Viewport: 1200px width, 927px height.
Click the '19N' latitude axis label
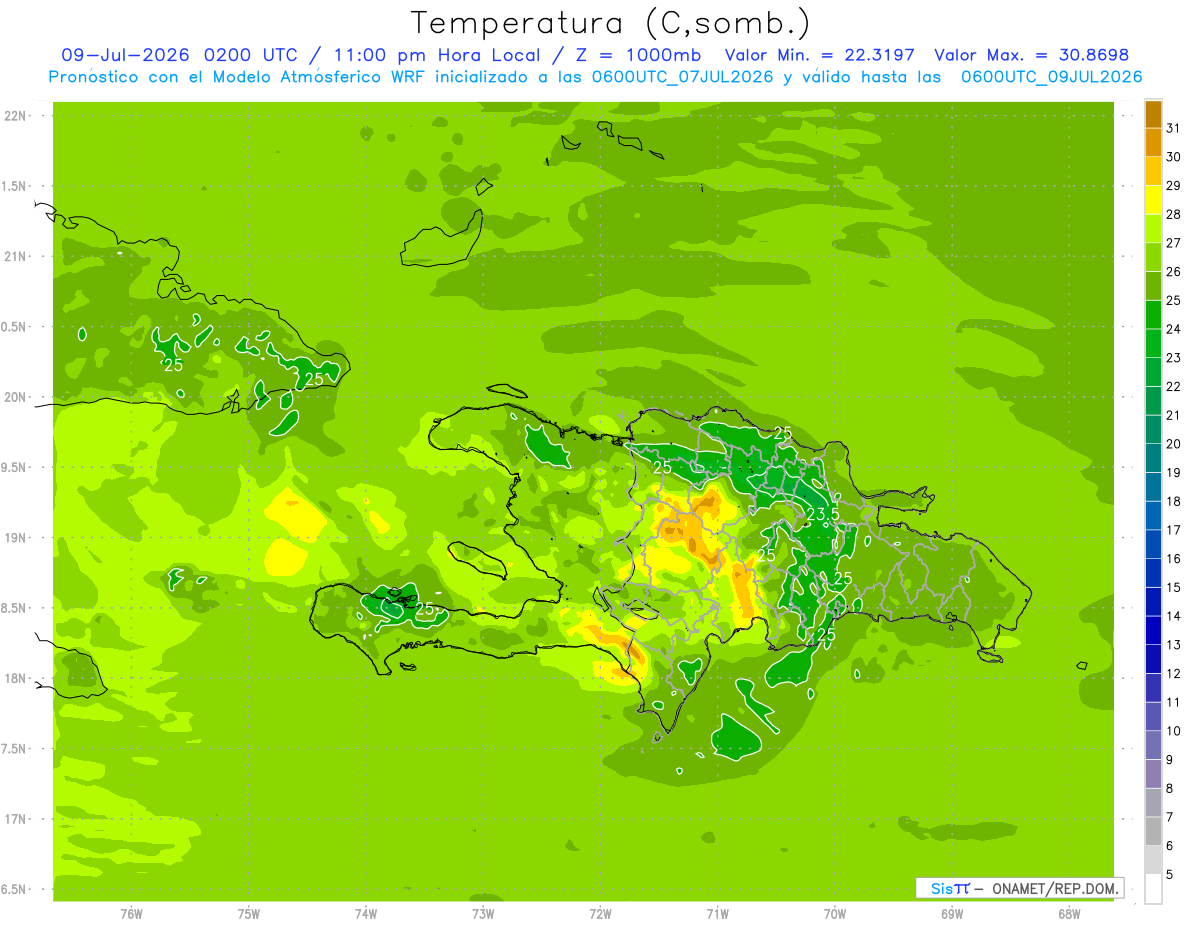click(16, 538)
